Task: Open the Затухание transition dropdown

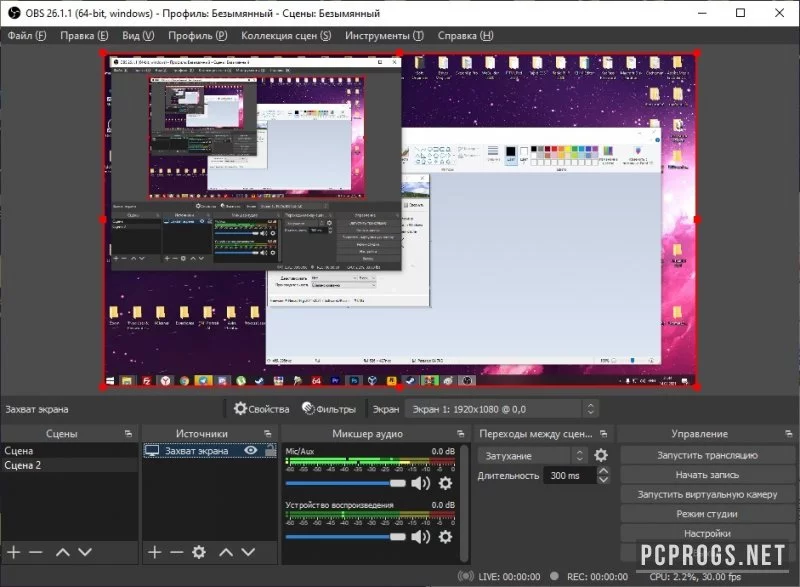Action: point(532,455)
